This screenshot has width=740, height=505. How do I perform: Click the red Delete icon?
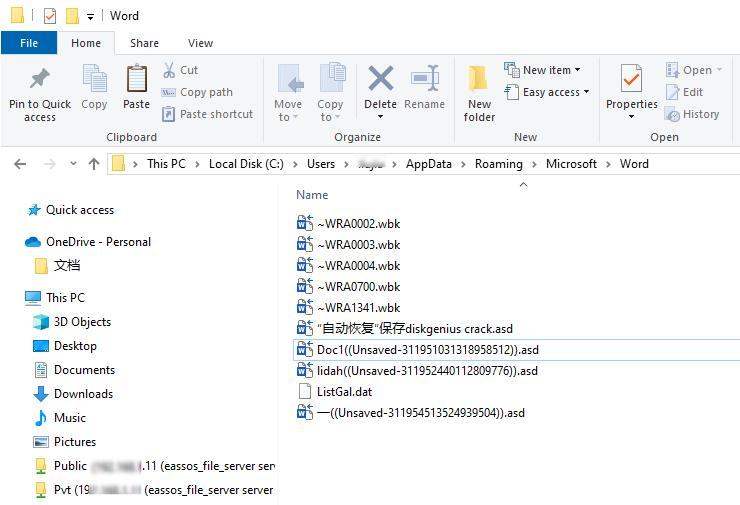click(380, 78)
